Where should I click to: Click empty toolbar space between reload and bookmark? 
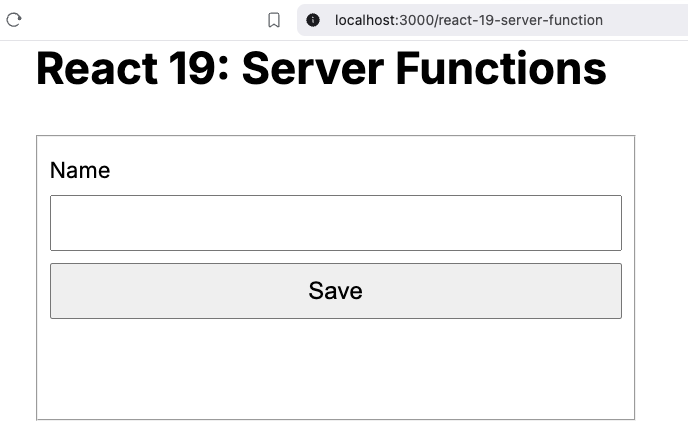pos(140,20)
